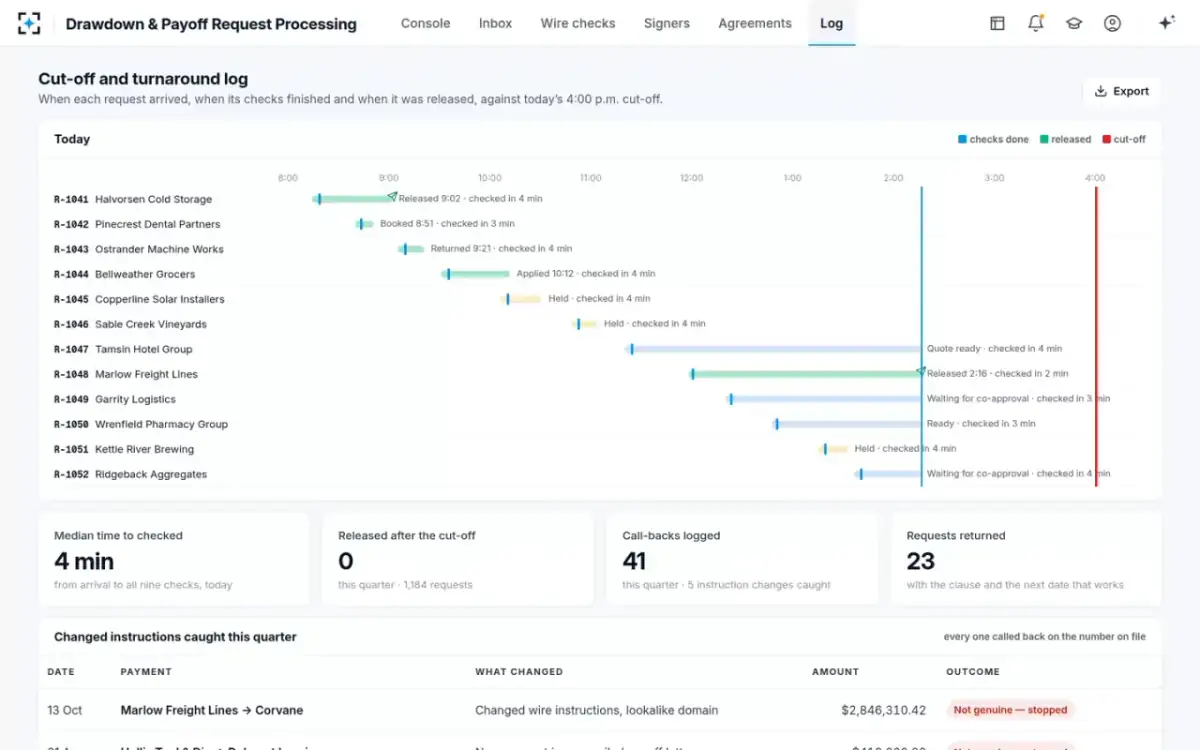Click the released arrow marker for Halvorsen Cold Storage
Viewport: 1200px width, 750px height.
coord(393,197)
